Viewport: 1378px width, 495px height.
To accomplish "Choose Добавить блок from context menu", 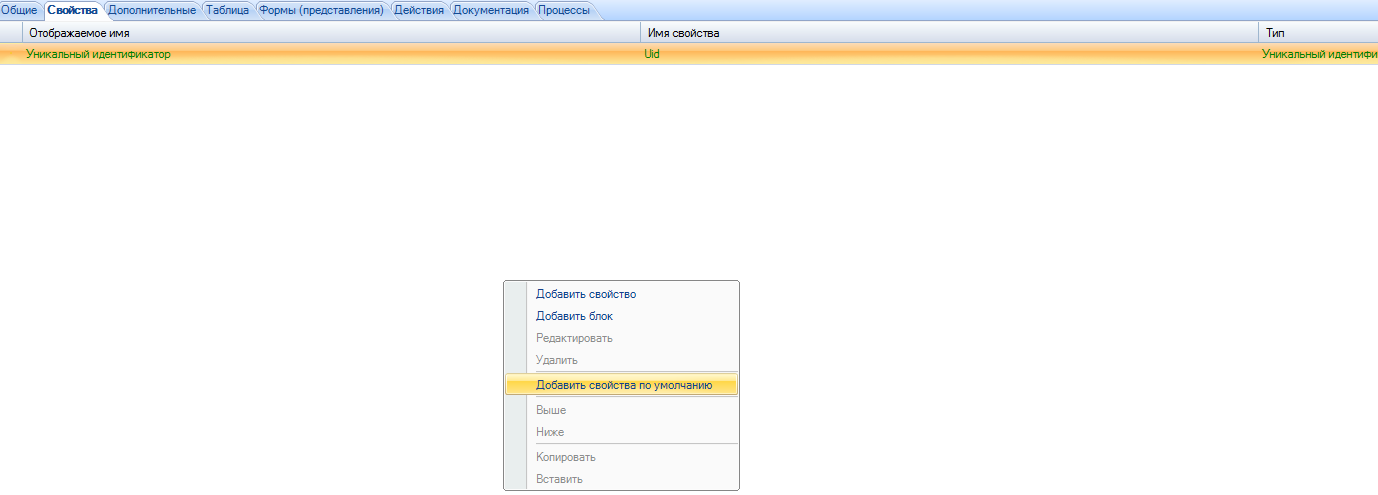I will point(621,316).
